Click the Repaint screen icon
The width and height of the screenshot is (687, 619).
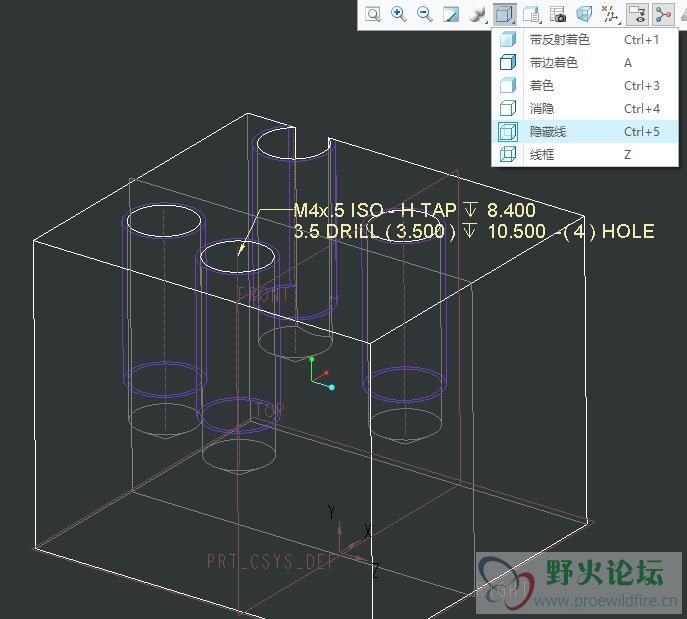(451, 14)
